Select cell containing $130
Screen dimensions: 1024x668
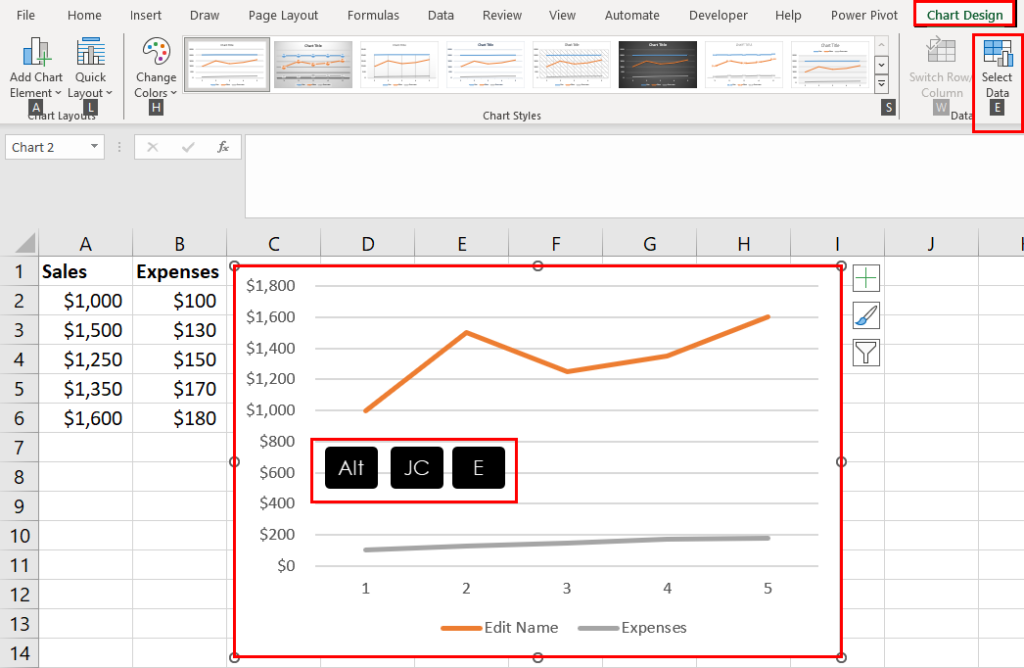(180, 330)
